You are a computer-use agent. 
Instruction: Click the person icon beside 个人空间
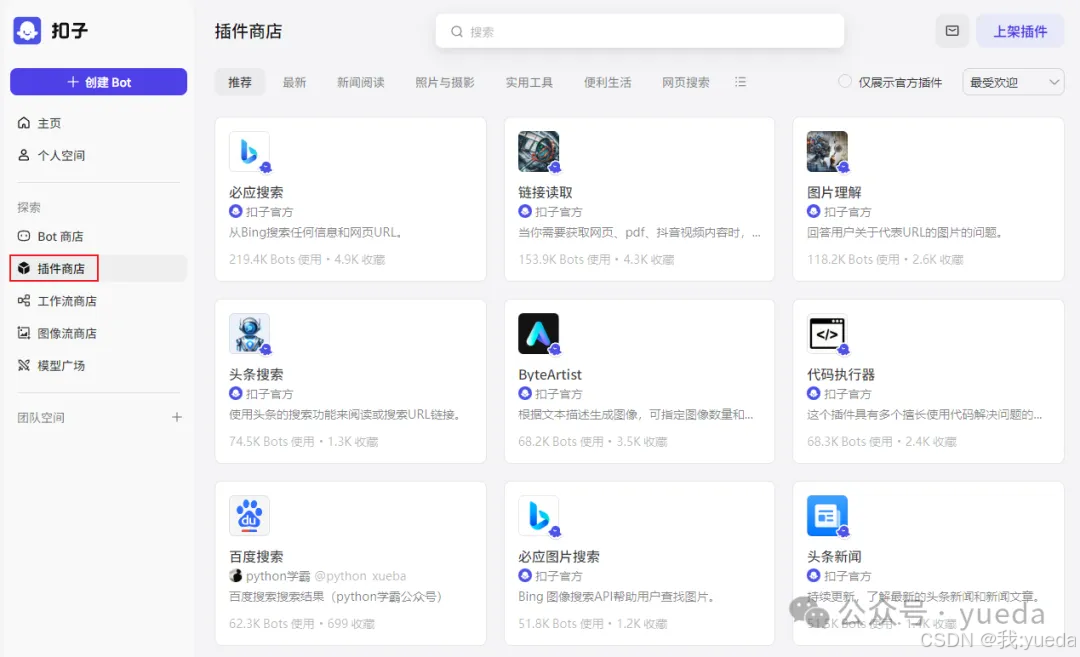(23, 155)
